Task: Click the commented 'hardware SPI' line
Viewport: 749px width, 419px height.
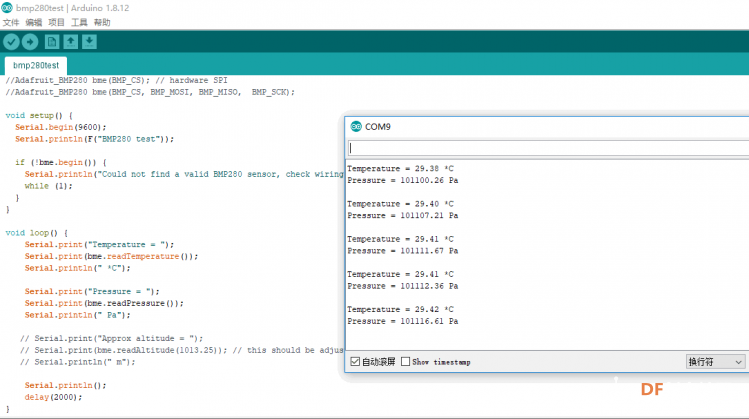Action: click(x=117, y=80)
